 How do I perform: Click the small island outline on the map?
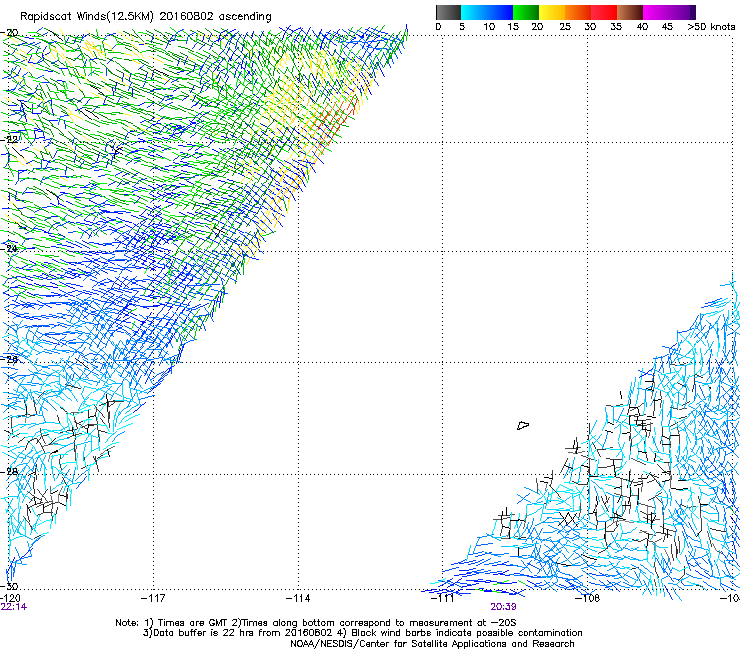pyautogui.click(x=523, y=426)
